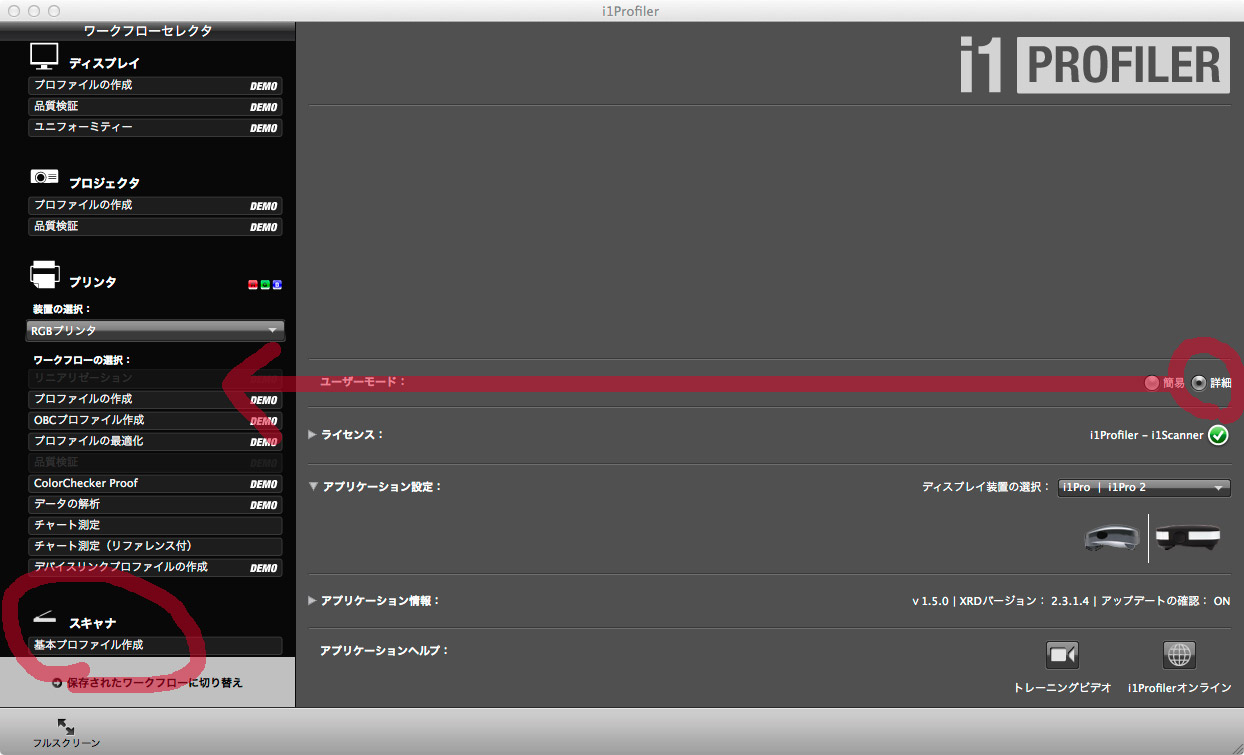The height and width of the screenshot is (755, 1244).
Task: Open ユニフォーミティー workflow
Action: tap(155, 128)
